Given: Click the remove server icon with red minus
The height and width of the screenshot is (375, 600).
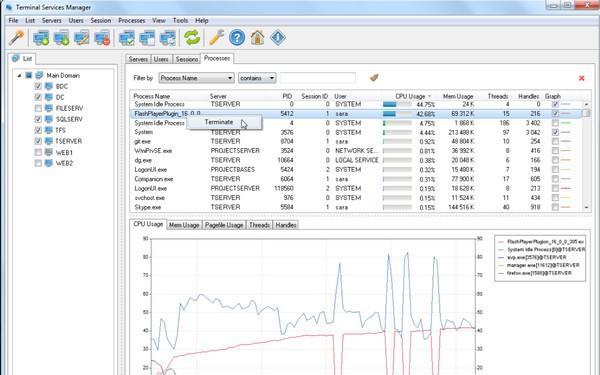Looking at the screenshot, I should (103, 38).
